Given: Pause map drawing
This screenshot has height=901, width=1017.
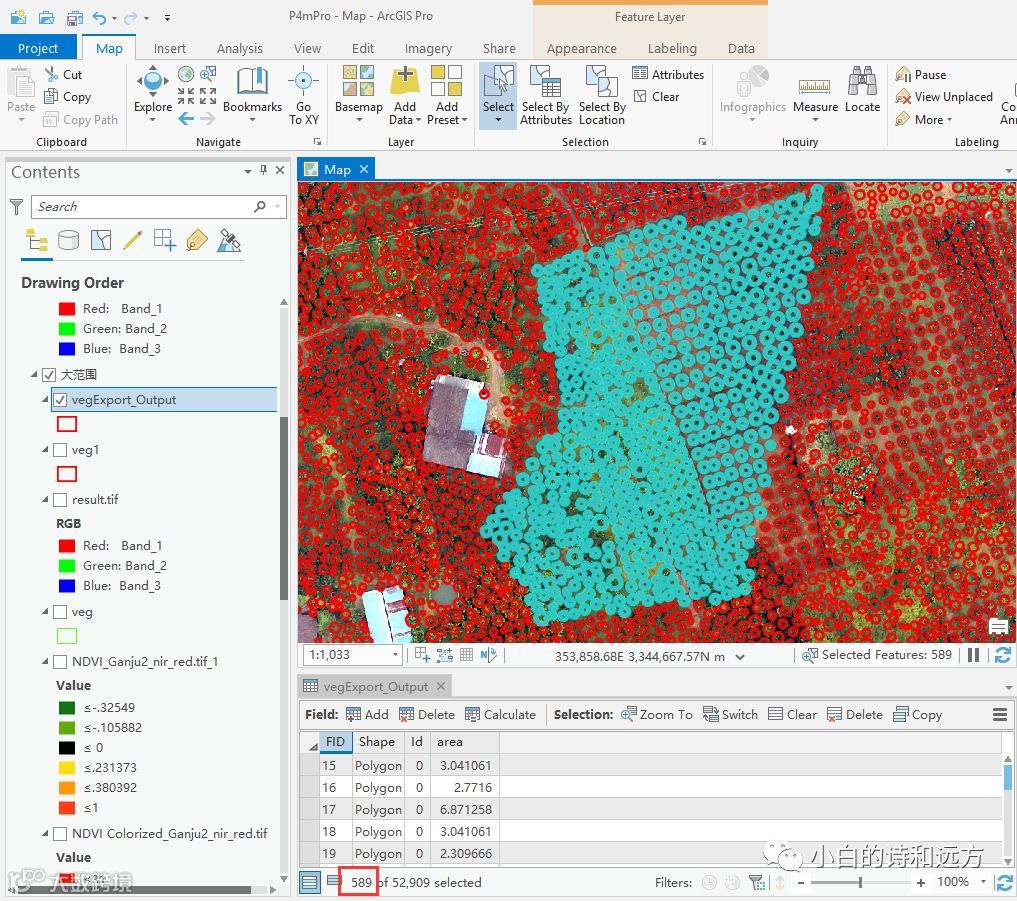Looking at the screenshot, I should (973, 655).
